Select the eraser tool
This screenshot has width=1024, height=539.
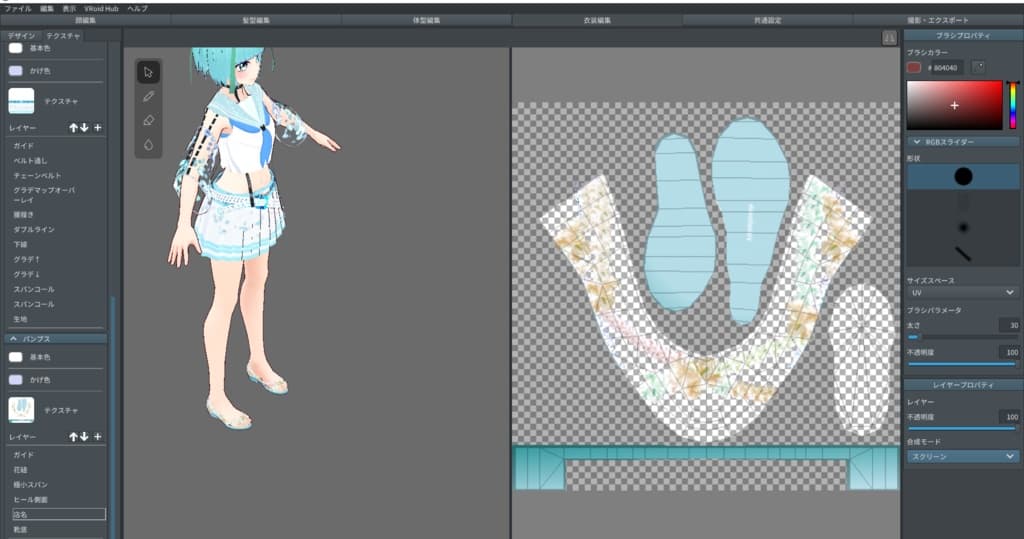(148, 120)
